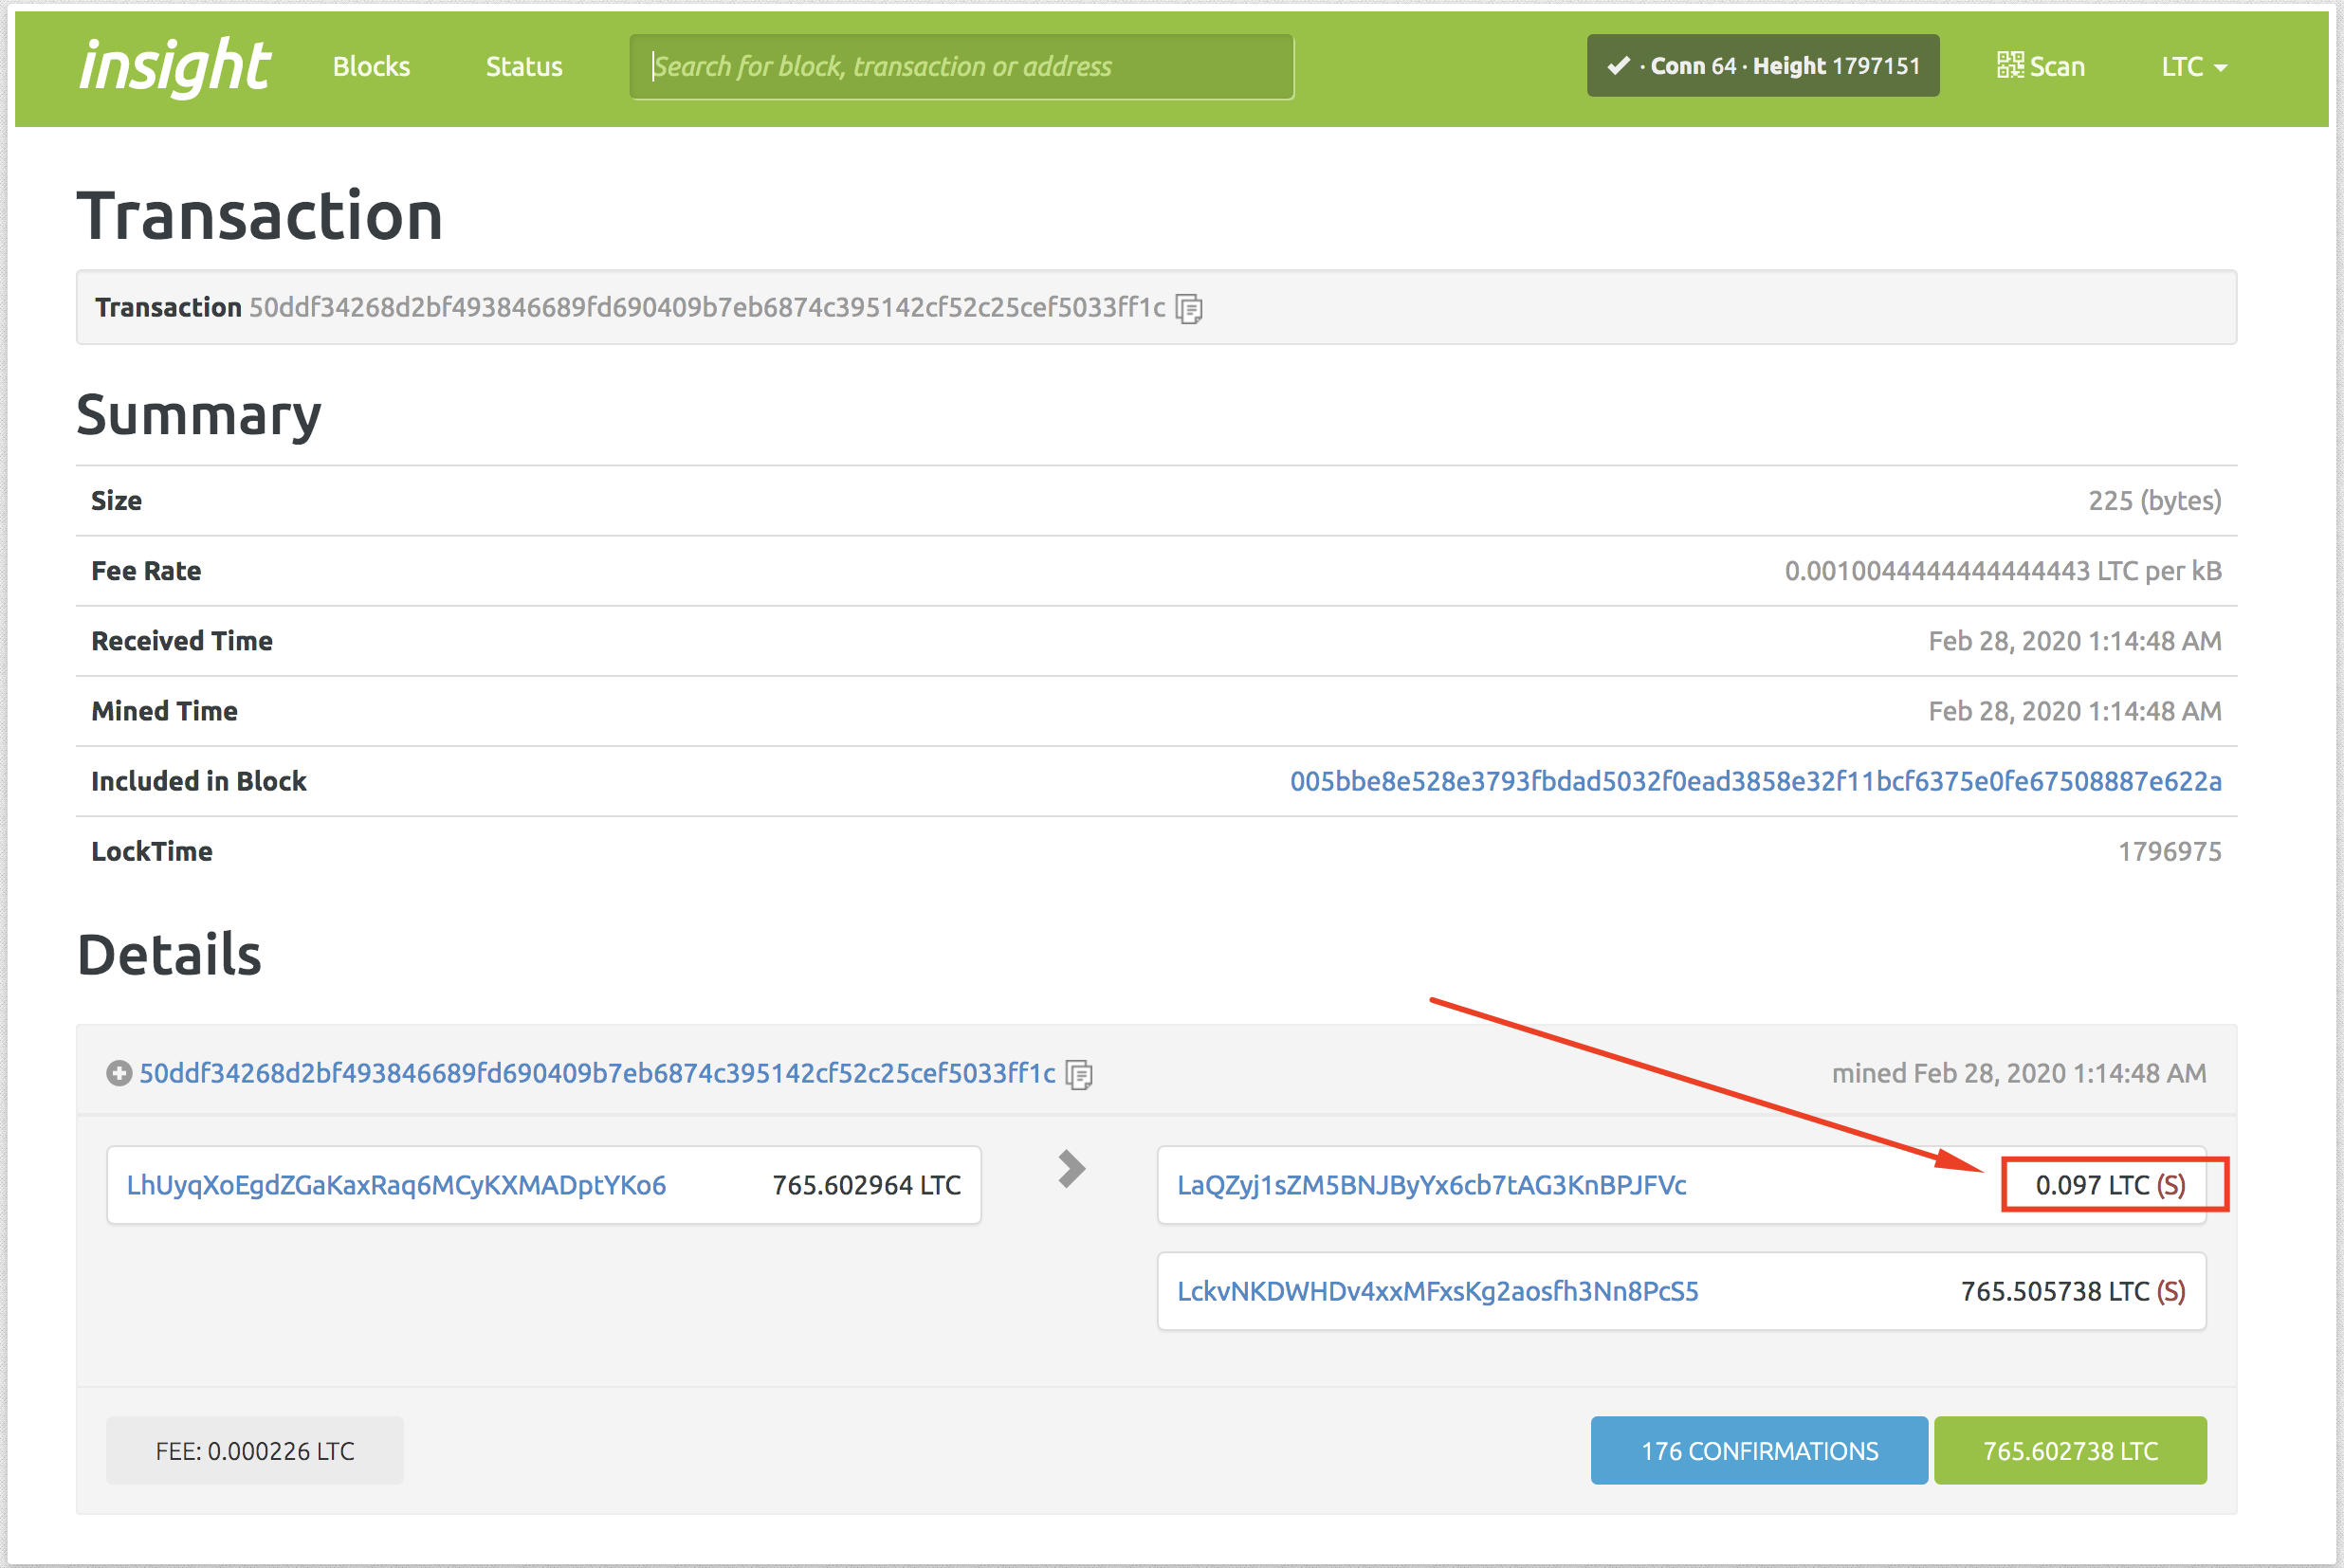The height and width of the screenshot is (1568, 2344).
Task: Open the Status page
Action: click(524, 67)
